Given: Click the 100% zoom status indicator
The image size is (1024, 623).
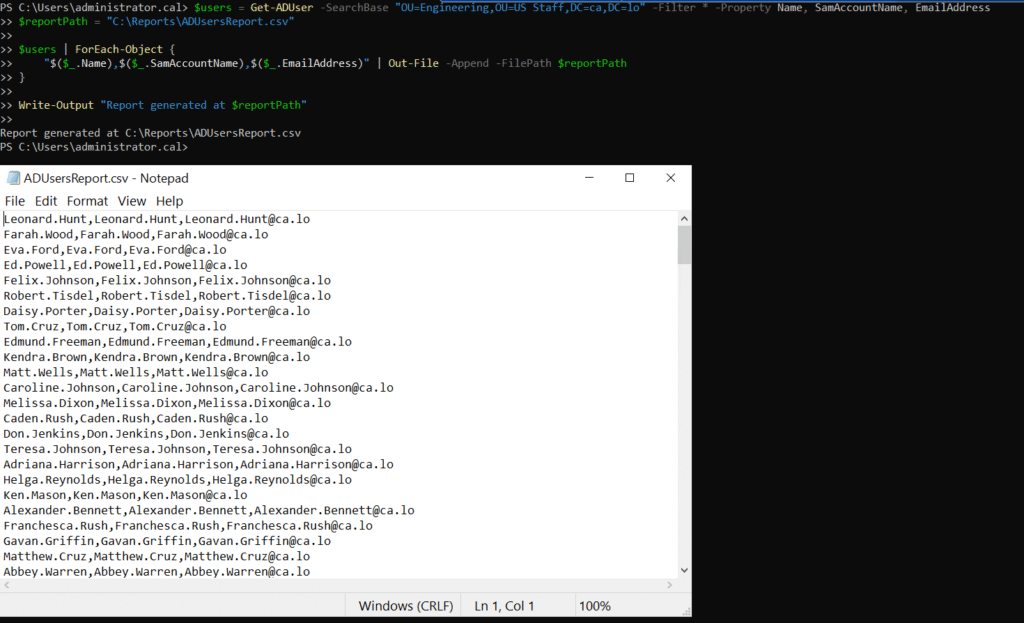Looking at the screenshot, I should coord(594,606).
